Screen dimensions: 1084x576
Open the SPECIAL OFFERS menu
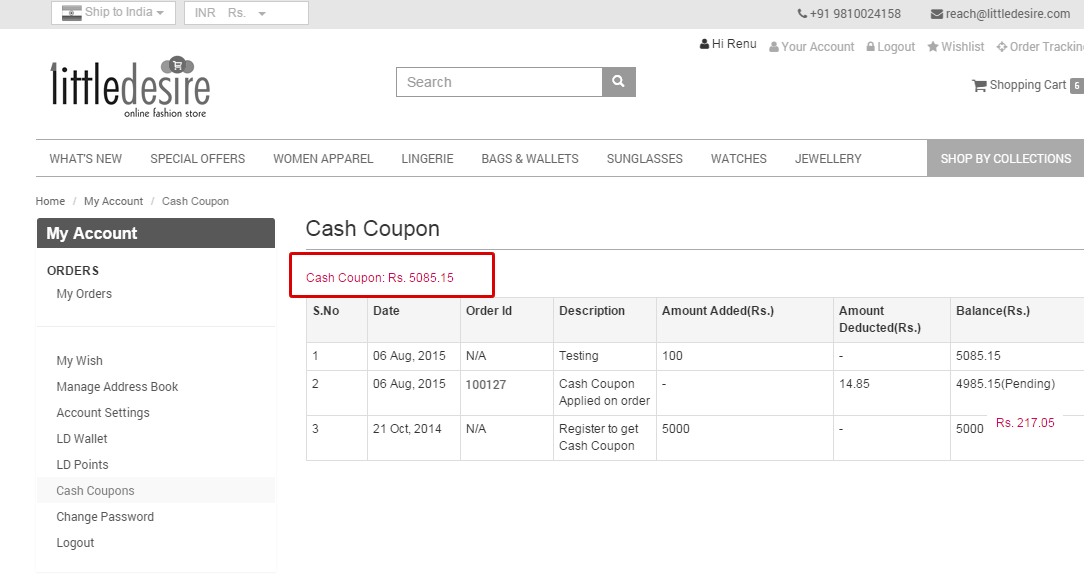click(198, 158)
